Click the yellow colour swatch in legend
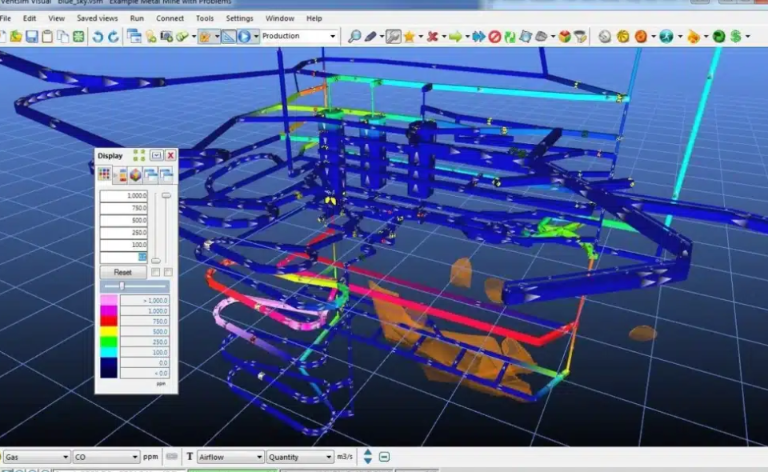Screen dimensions: 768x472 pos(109,331)
